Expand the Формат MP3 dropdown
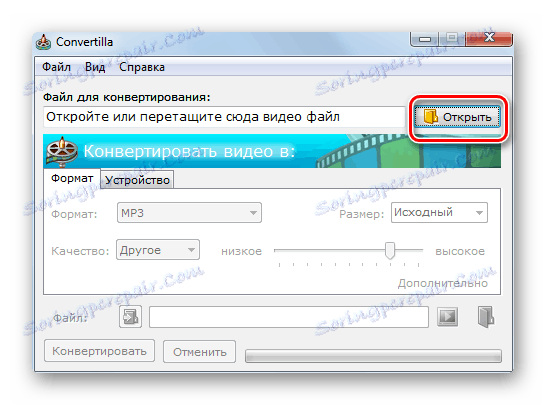This screenshot has width=547, height=406. pyautogui.click(x=189, y=212)
